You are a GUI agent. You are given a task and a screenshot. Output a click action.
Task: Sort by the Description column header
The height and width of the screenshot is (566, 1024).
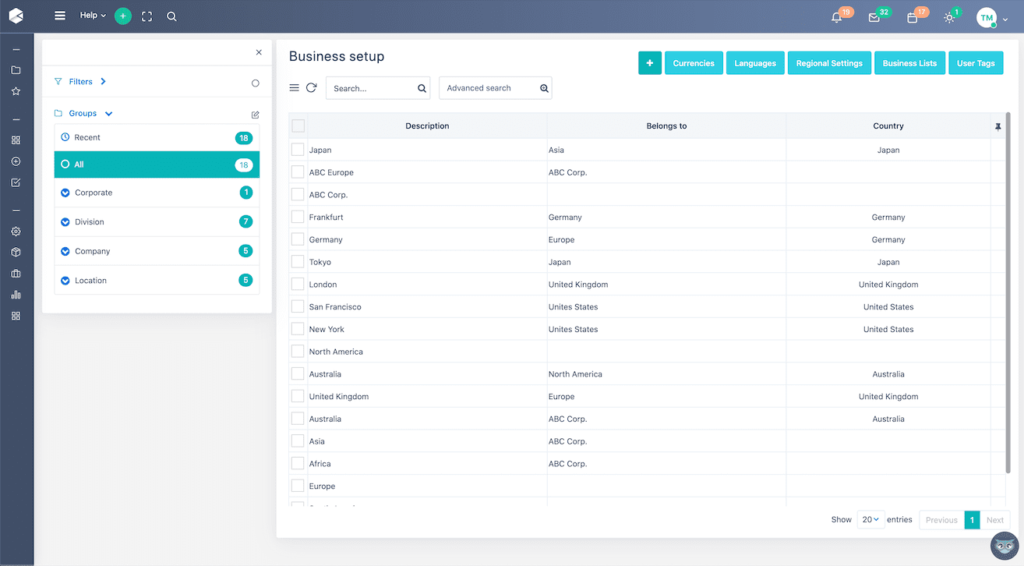(x=427, y=126)
